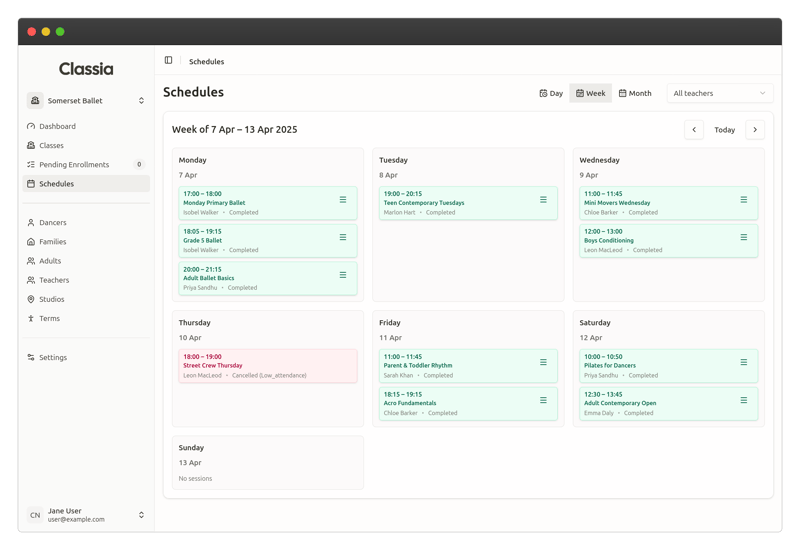Switch to Day view
Viewport: 800px width, 550px height.
pyautogui.click(x=551, y=93)
